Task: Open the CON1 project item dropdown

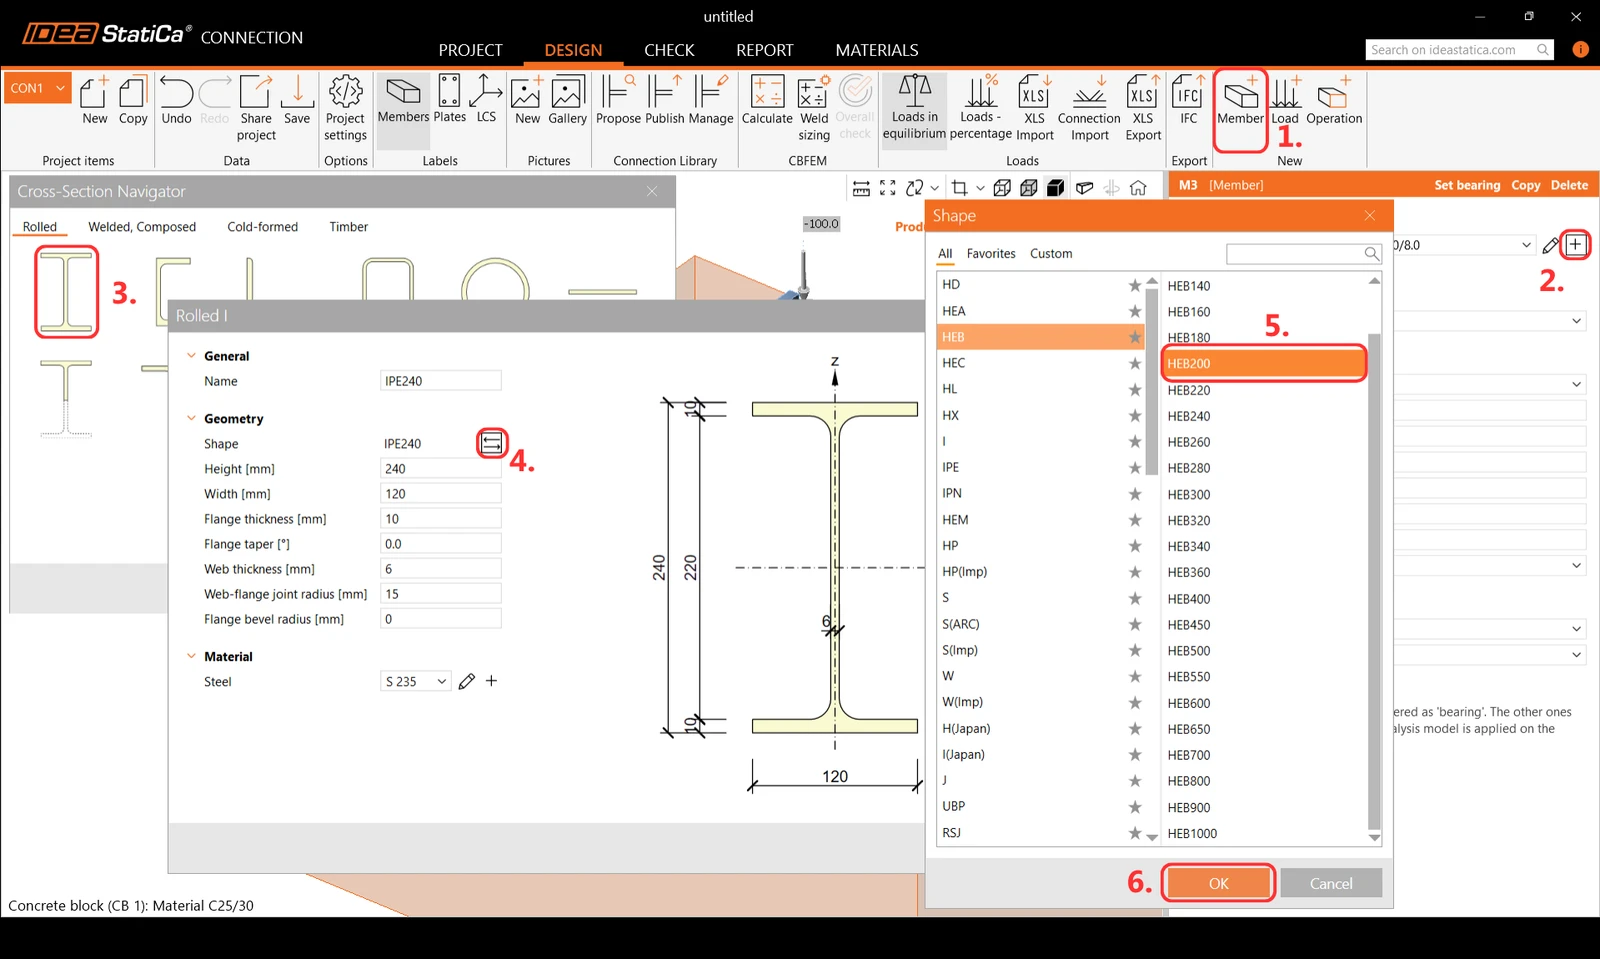Action: point(38,88)
